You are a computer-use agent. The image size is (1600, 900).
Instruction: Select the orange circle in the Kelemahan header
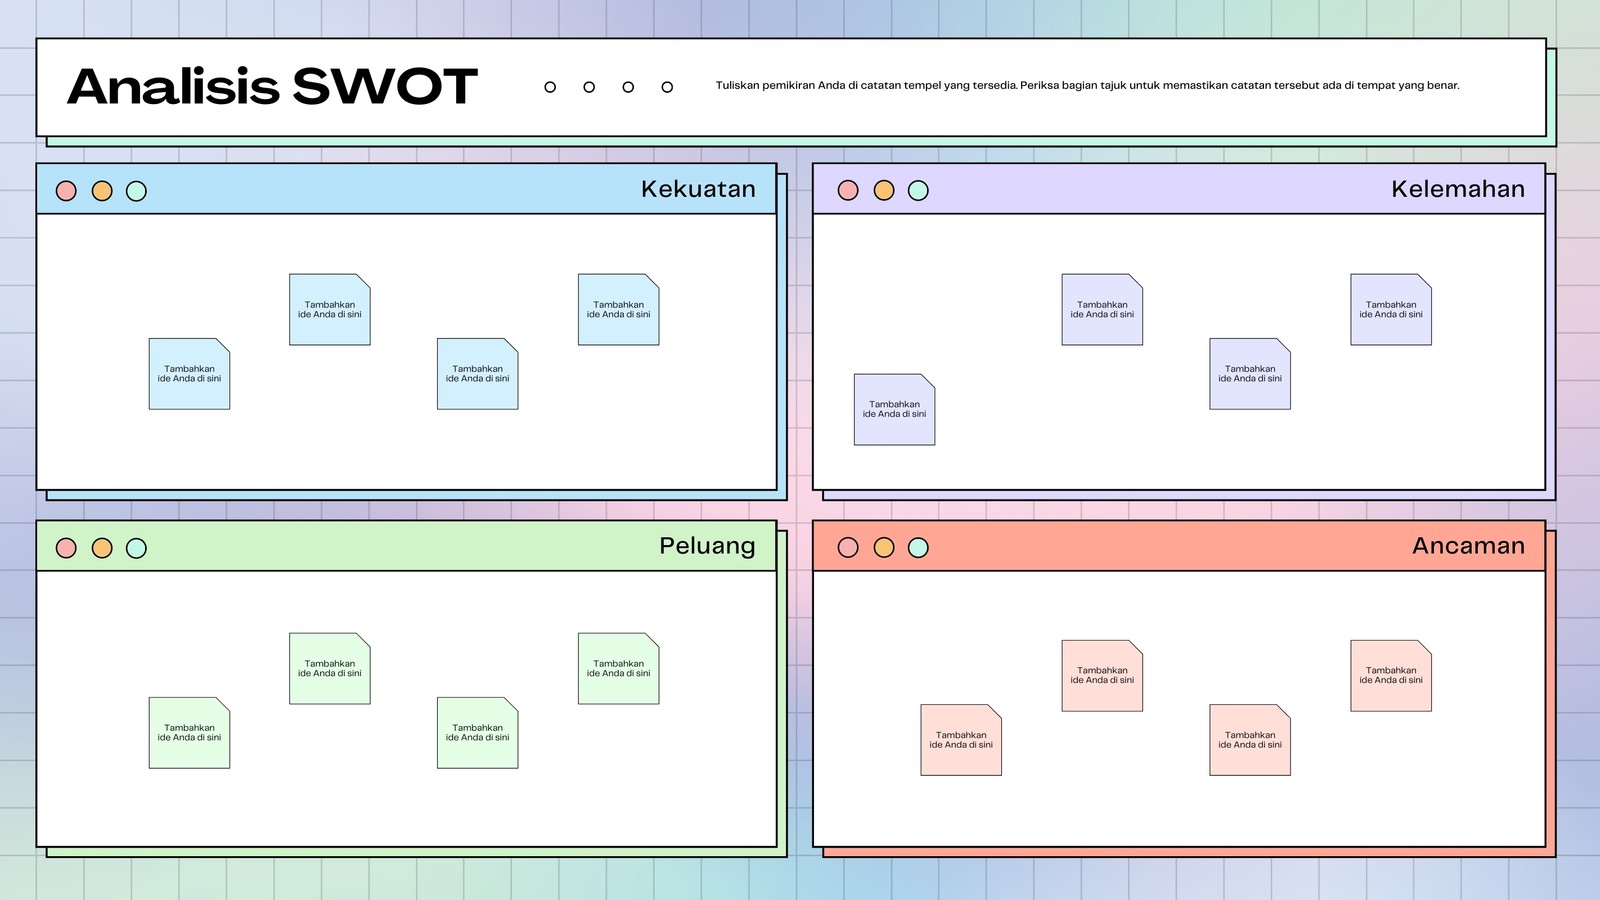[x=884, y=190]
